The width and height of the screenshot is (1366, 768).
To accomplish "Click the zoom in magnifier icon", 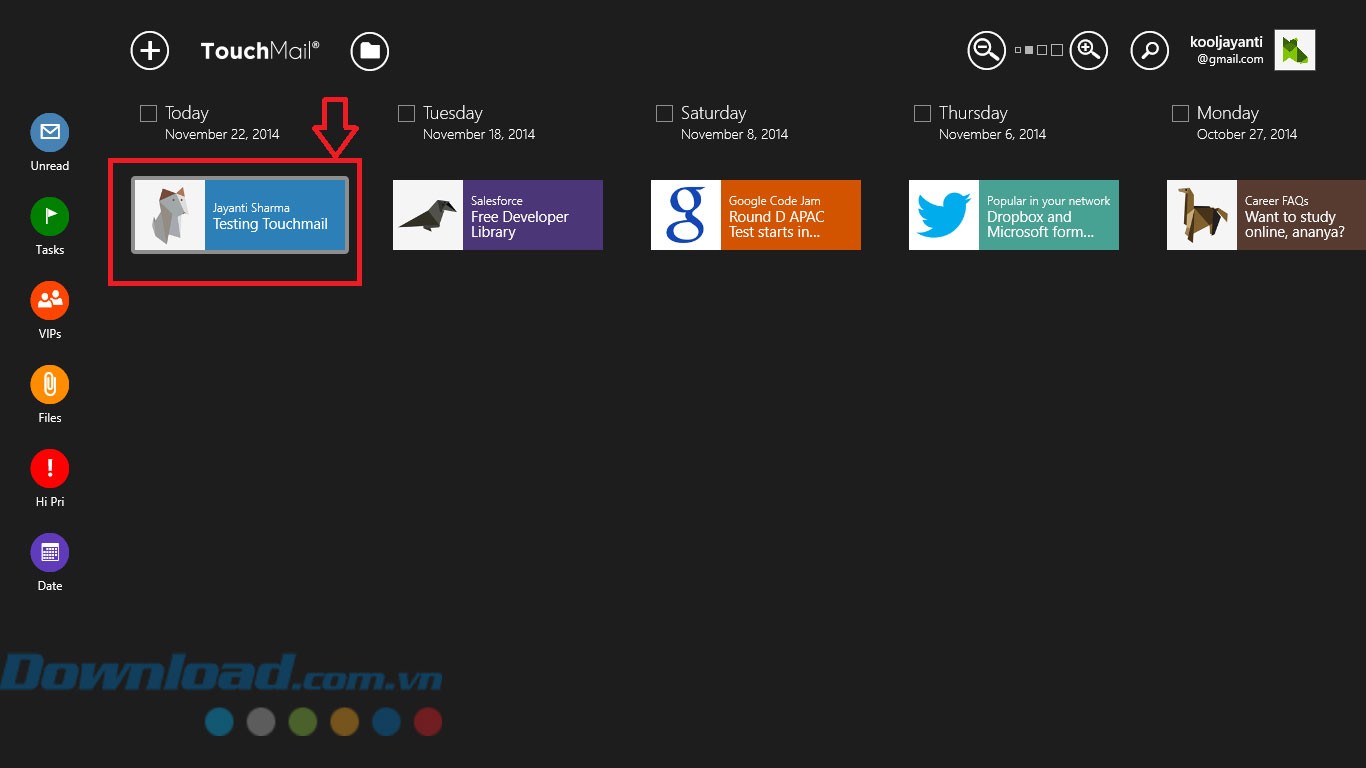I will click(x=1089, y=50).
